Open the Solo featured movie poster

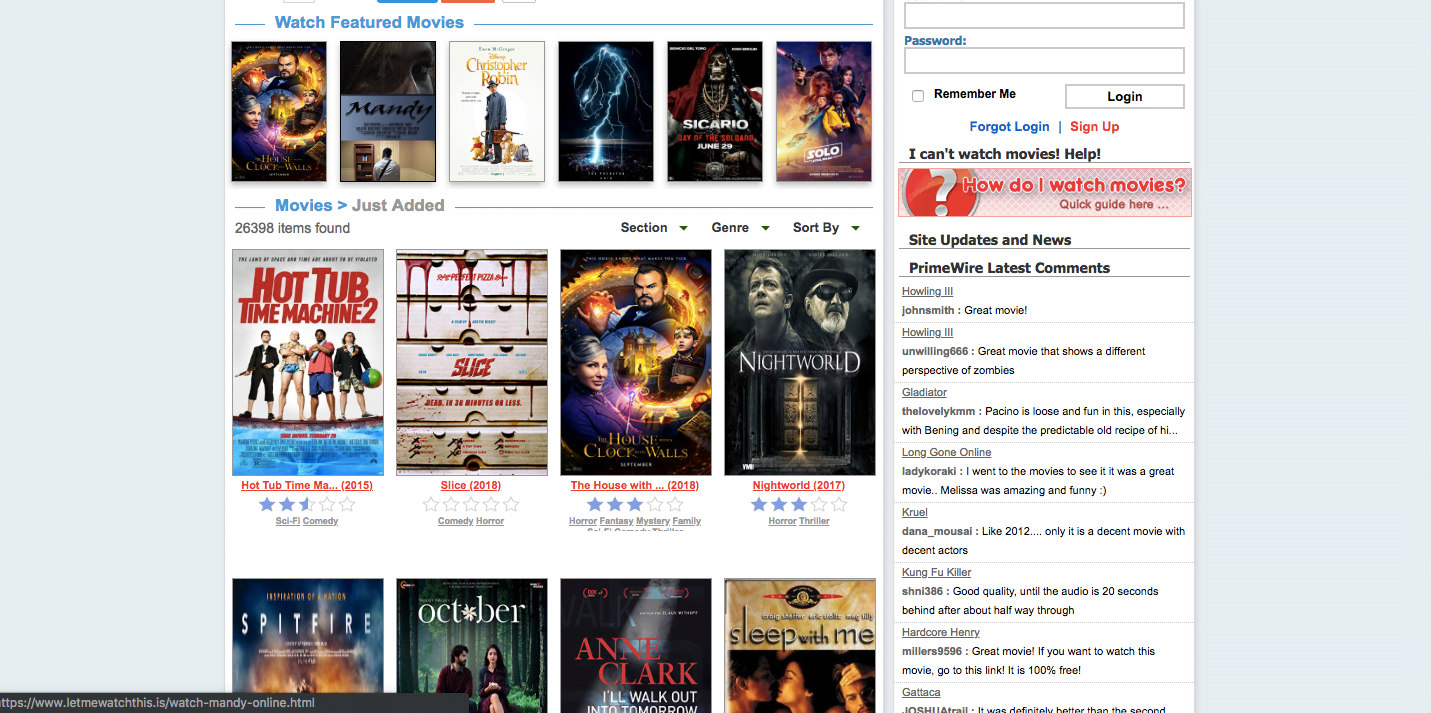(x=824, y=111)
